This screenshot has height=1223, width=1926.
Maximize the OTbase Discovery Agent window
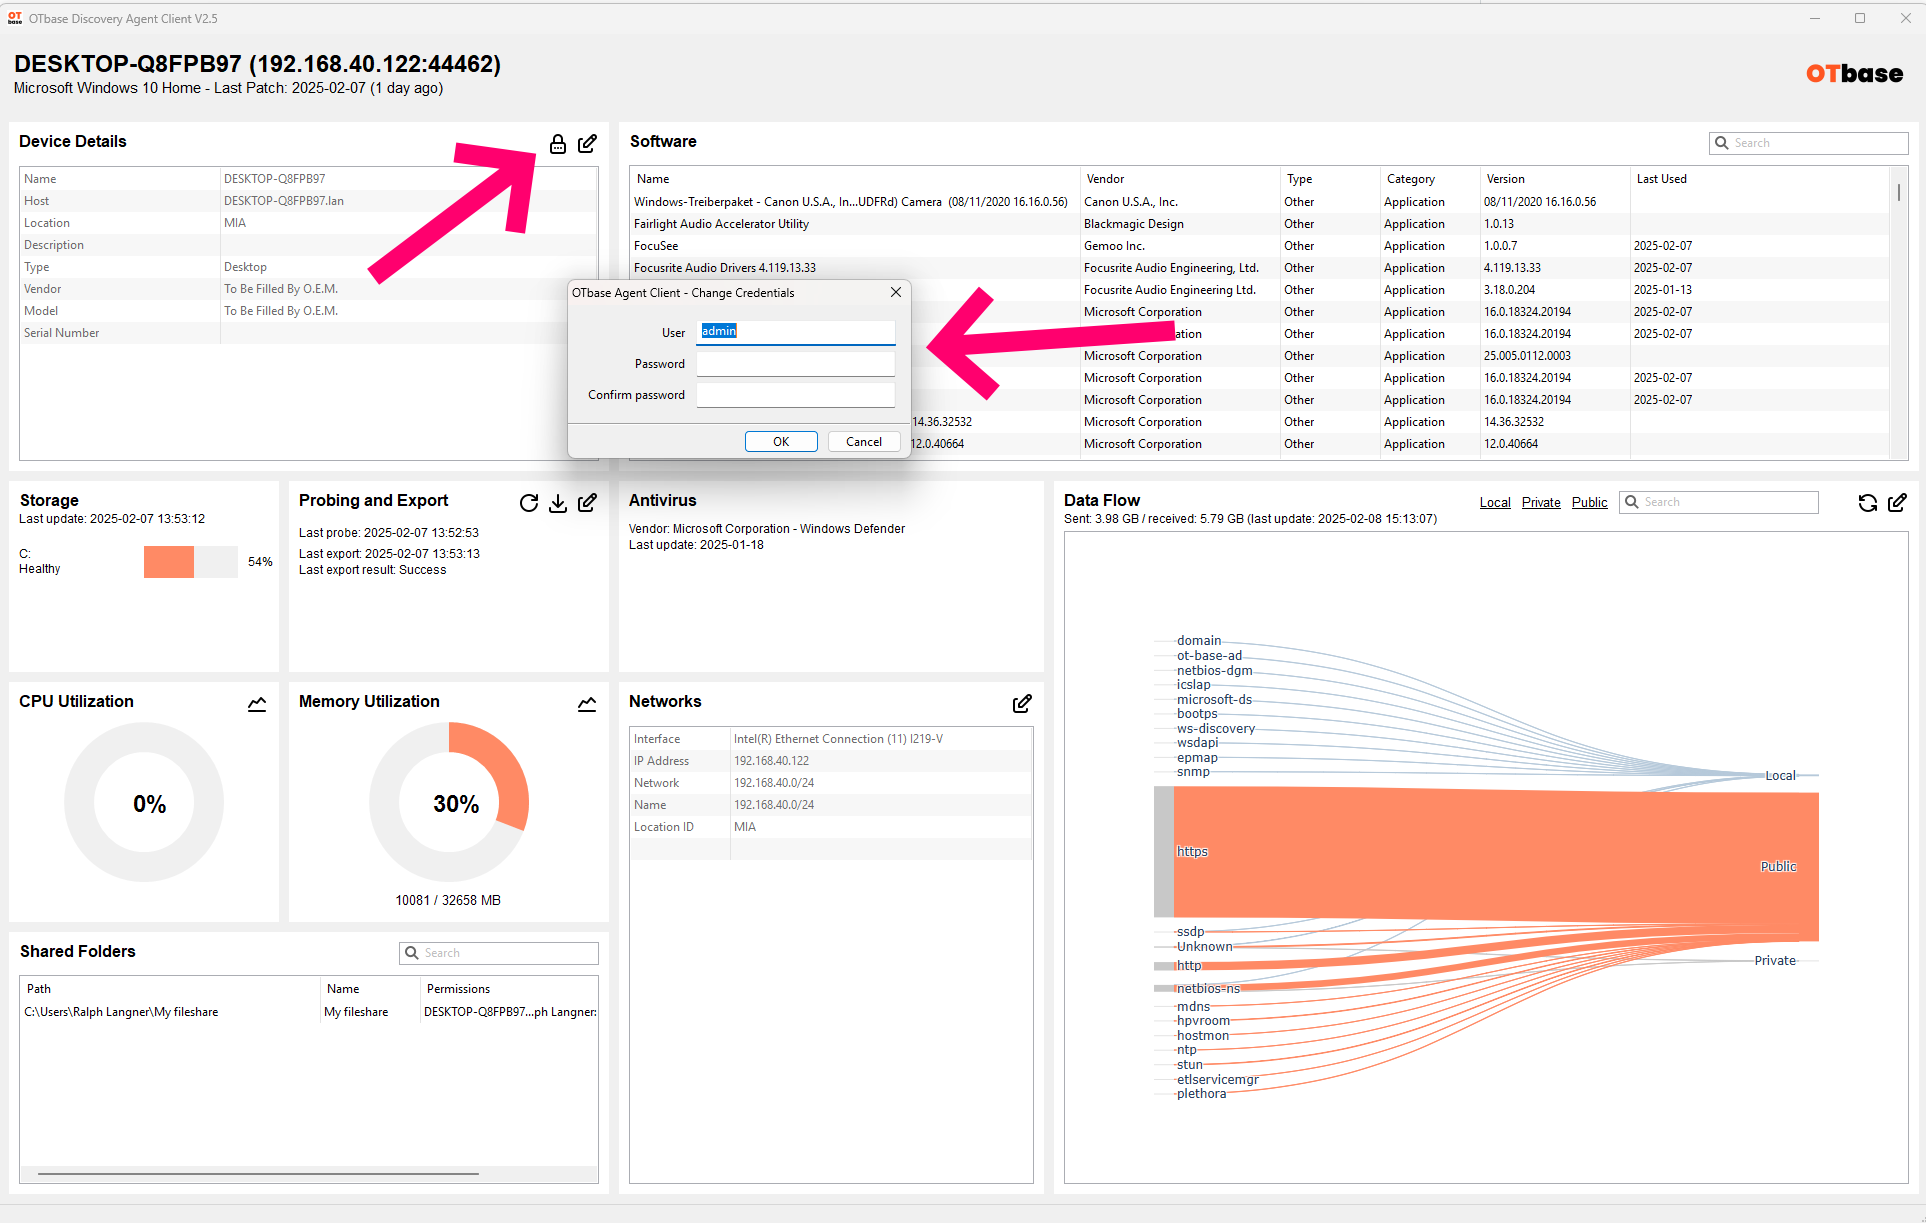[x=1860, y=18]
